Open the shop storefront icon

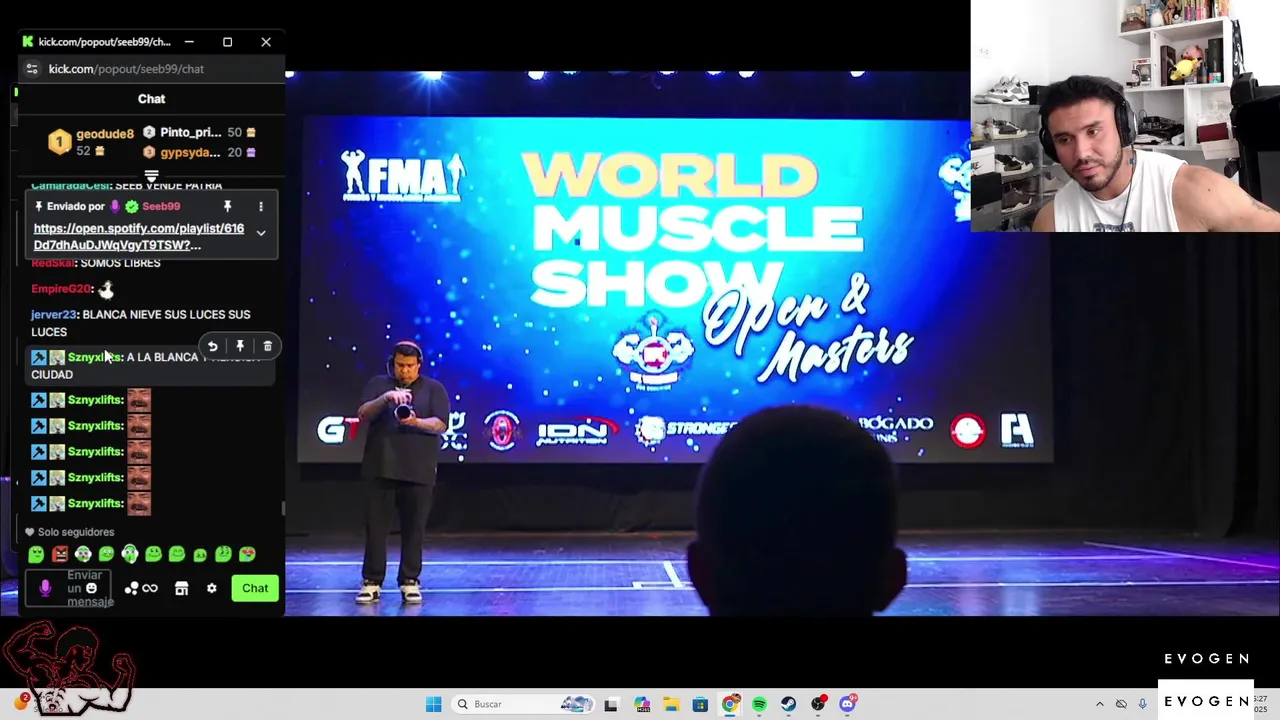tap(181, 588)
